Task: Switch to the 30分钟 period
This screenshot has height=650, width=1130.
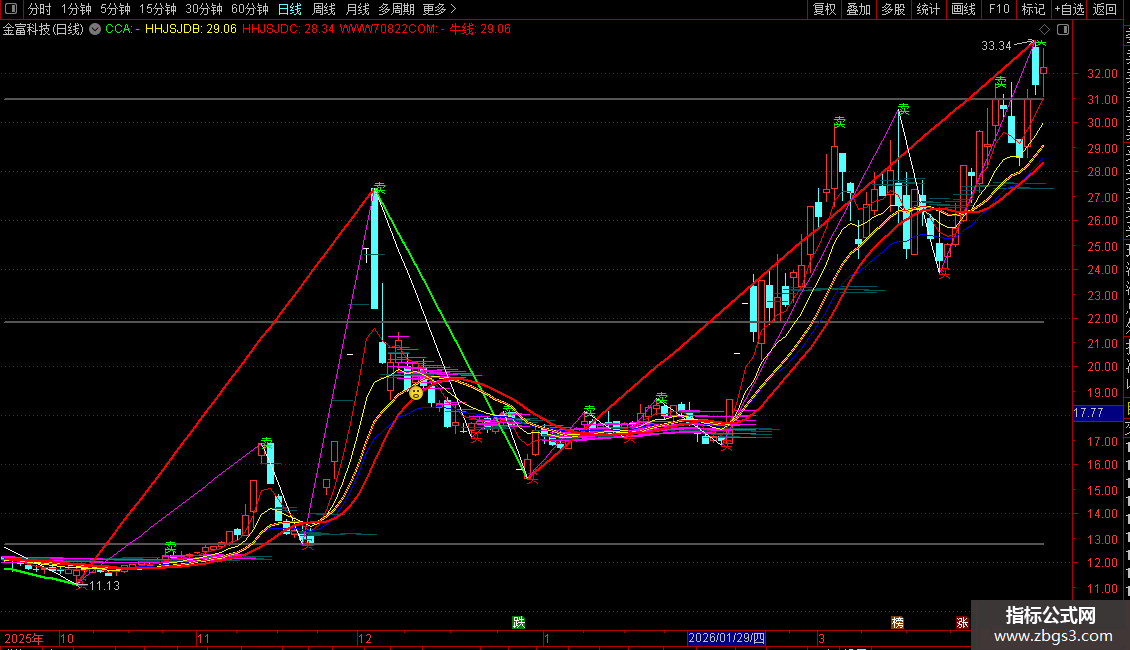Action: click(204, 9)
